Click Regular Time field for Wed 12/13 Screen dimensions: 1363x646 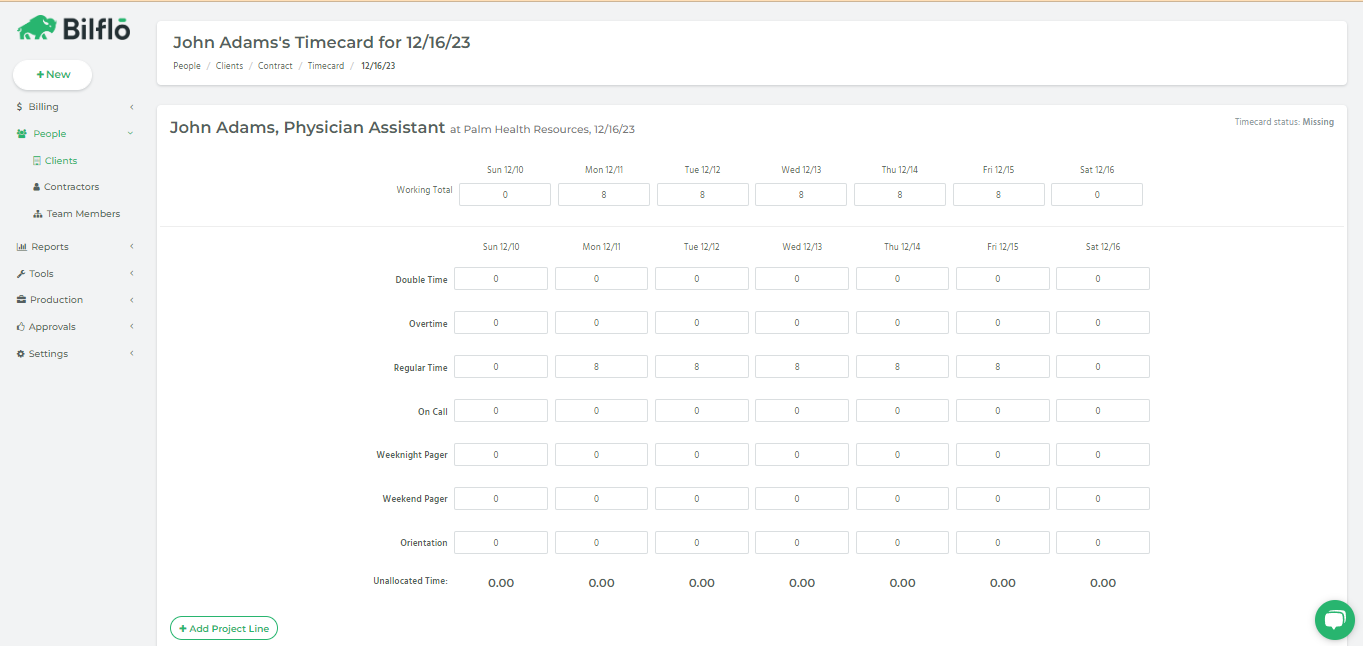(x=802, y=367)
